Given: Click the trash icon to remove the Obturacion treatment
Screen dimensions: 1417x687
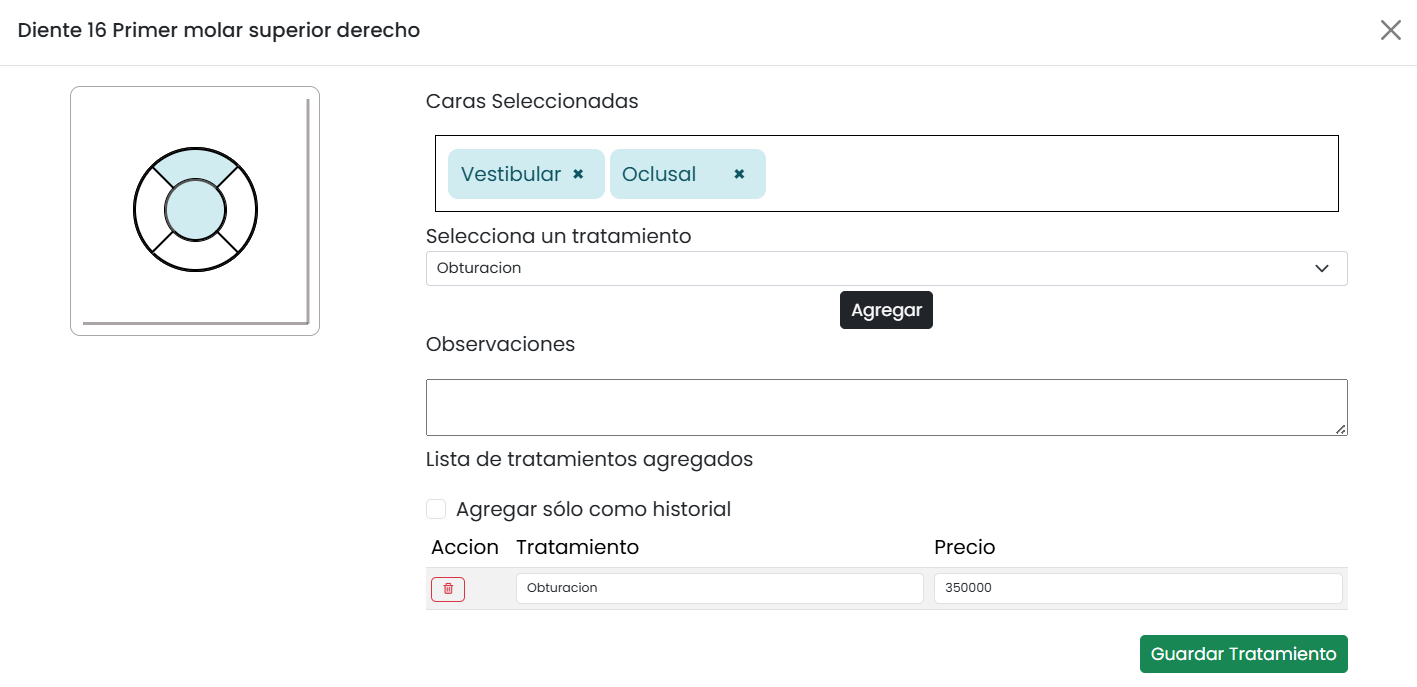Looking at the screenshot, I should click(x=447, y=589).
